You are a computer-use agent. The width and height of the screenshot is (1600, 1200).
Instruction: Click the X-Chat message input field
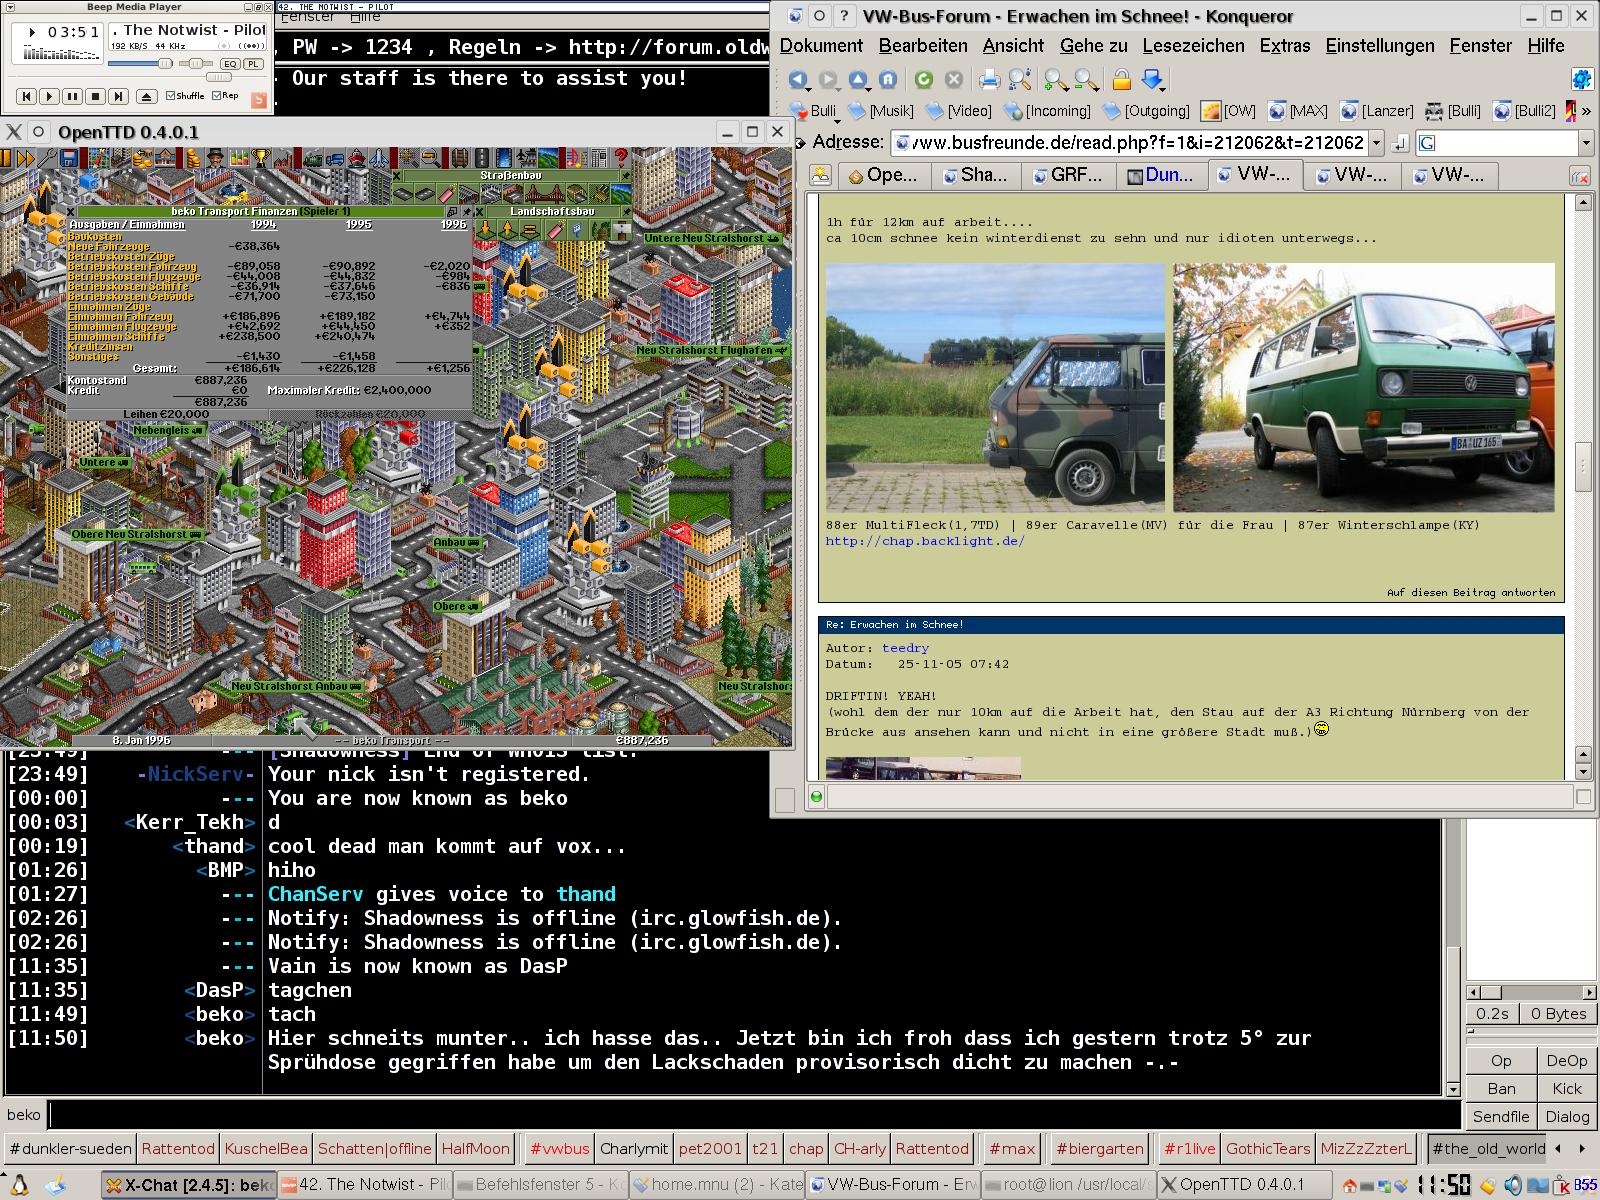(x=755, y=1114)
